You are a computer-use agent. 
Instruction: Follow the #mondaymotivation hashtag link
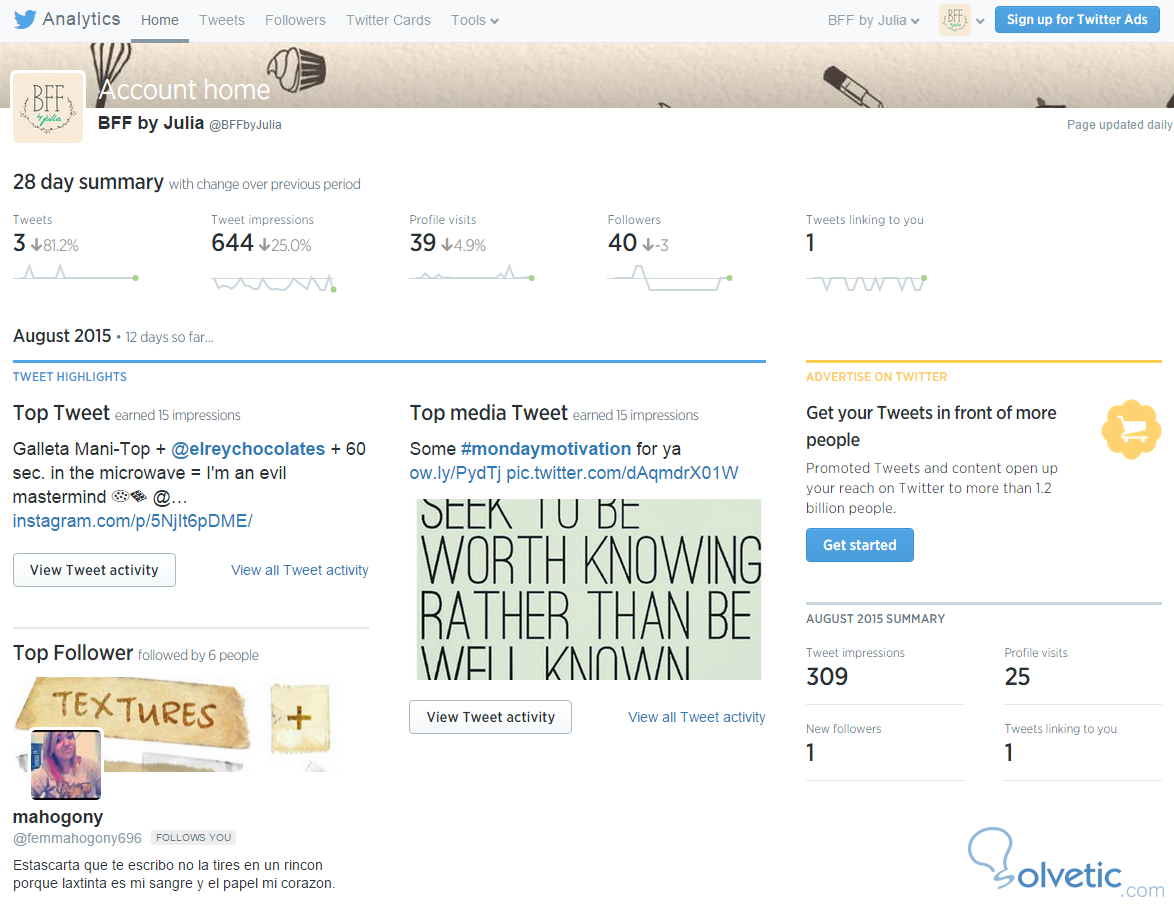(546, 449)
